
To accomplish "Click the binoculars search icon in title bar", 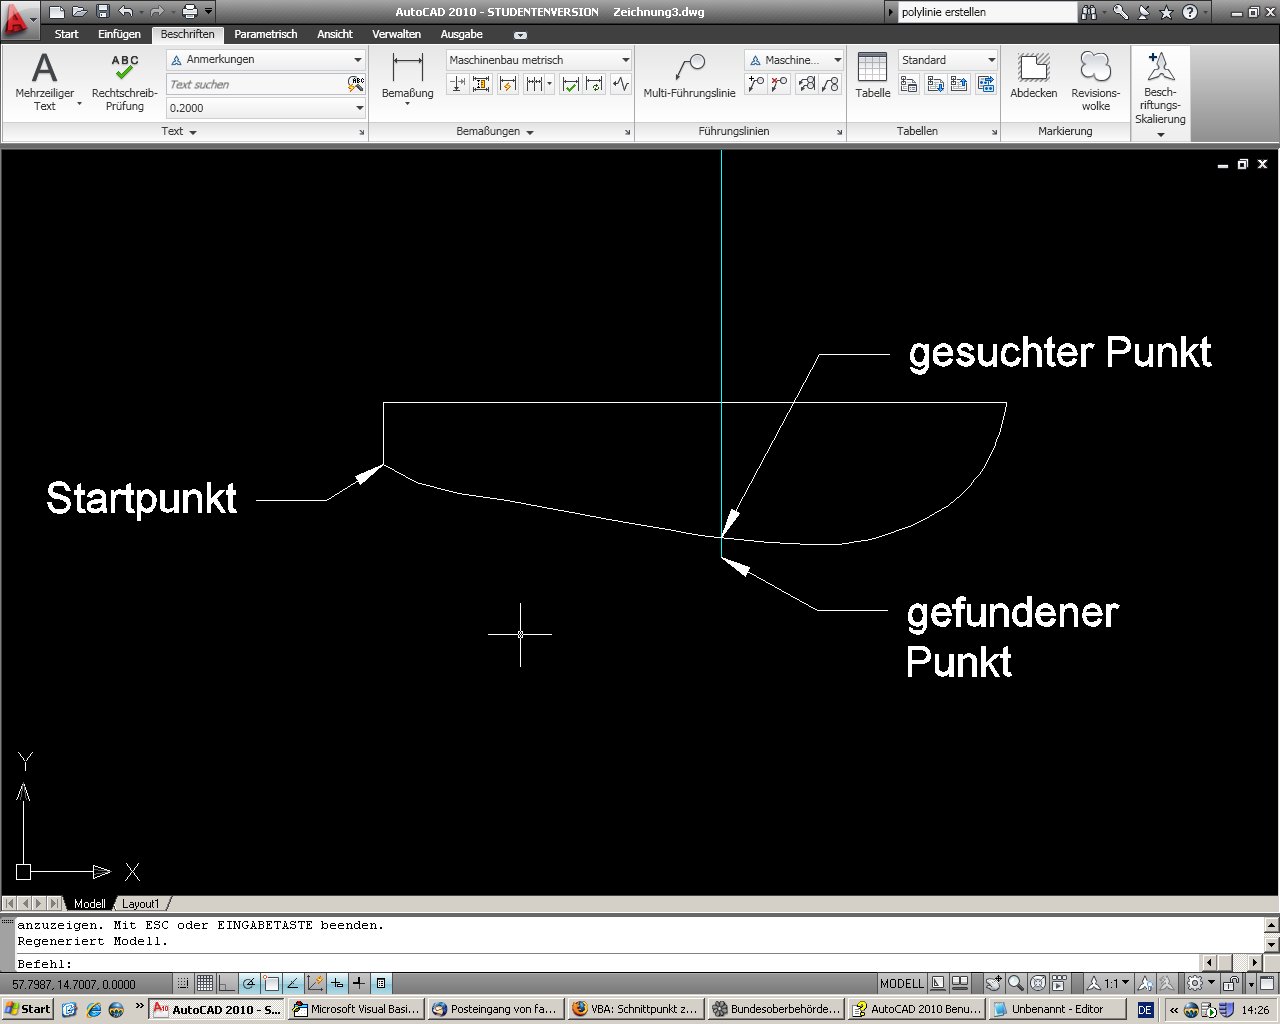I will pyautogui.click(x=1089, y=12).
